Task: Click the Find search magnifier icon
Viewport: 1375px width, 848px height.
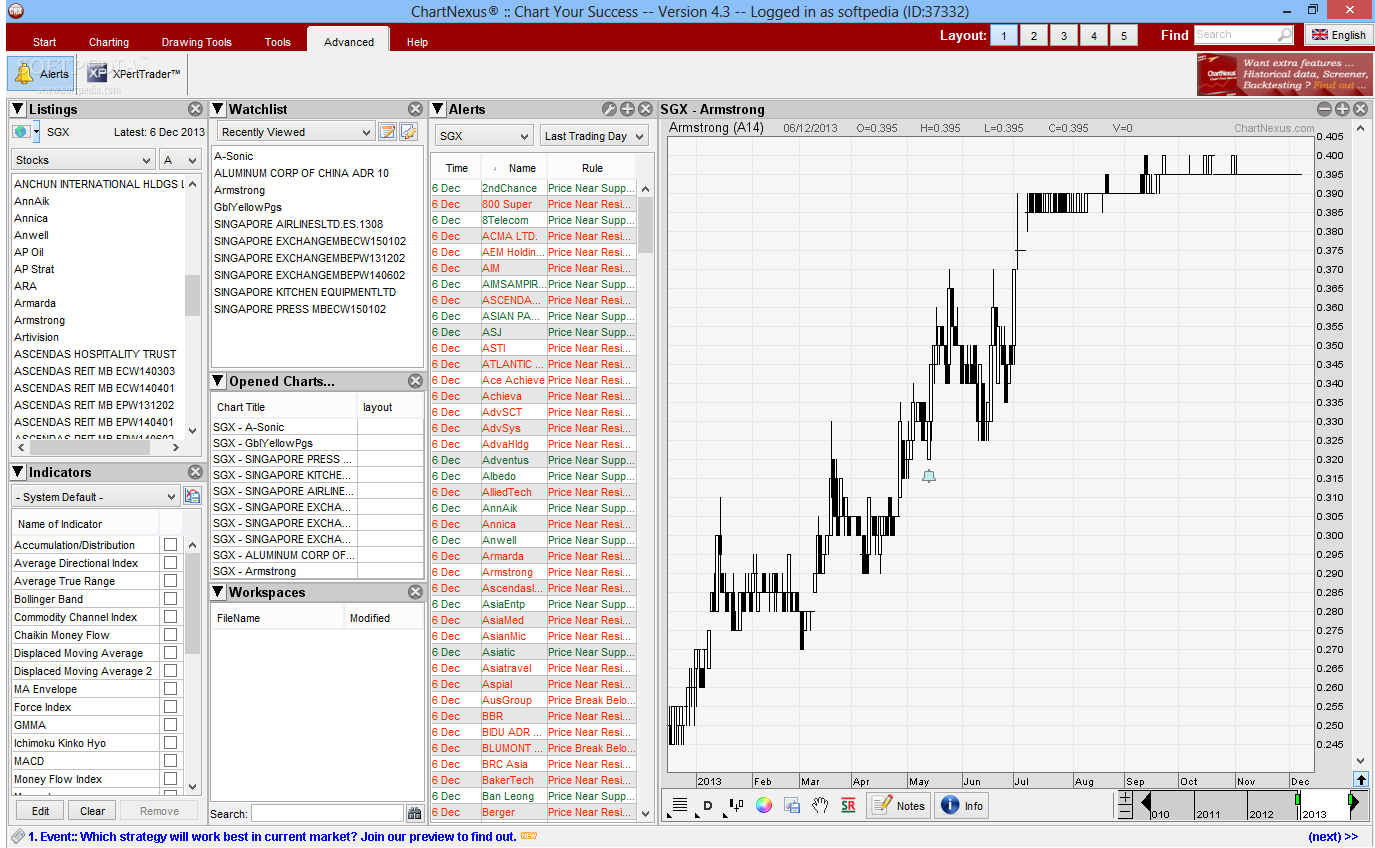Action: pos(1285,35)
